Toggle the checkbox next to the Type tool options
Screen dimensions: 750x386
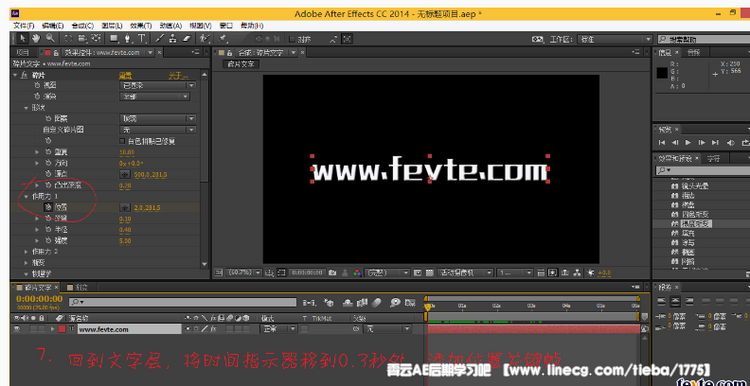click(292, 39)
